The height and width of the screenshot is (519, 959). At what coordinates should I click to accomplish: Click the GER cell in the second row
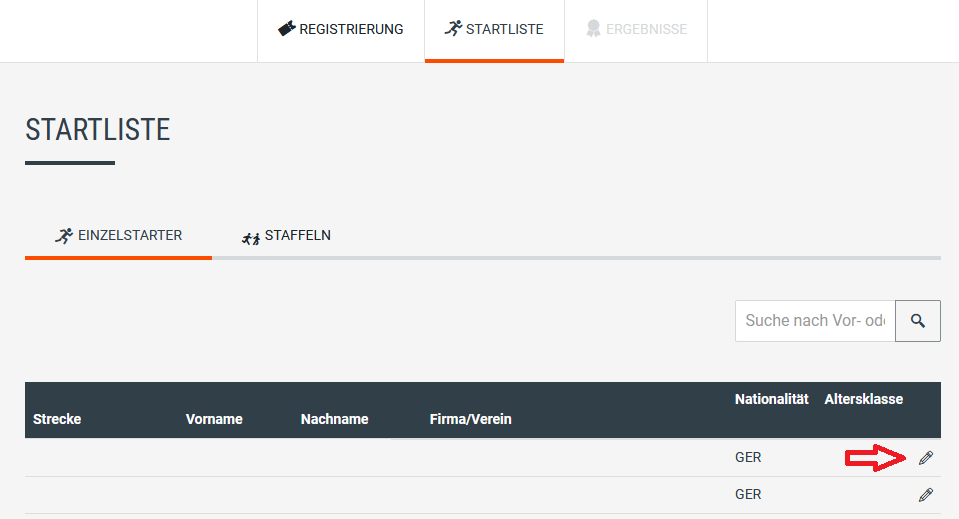[x=748, y=495]
